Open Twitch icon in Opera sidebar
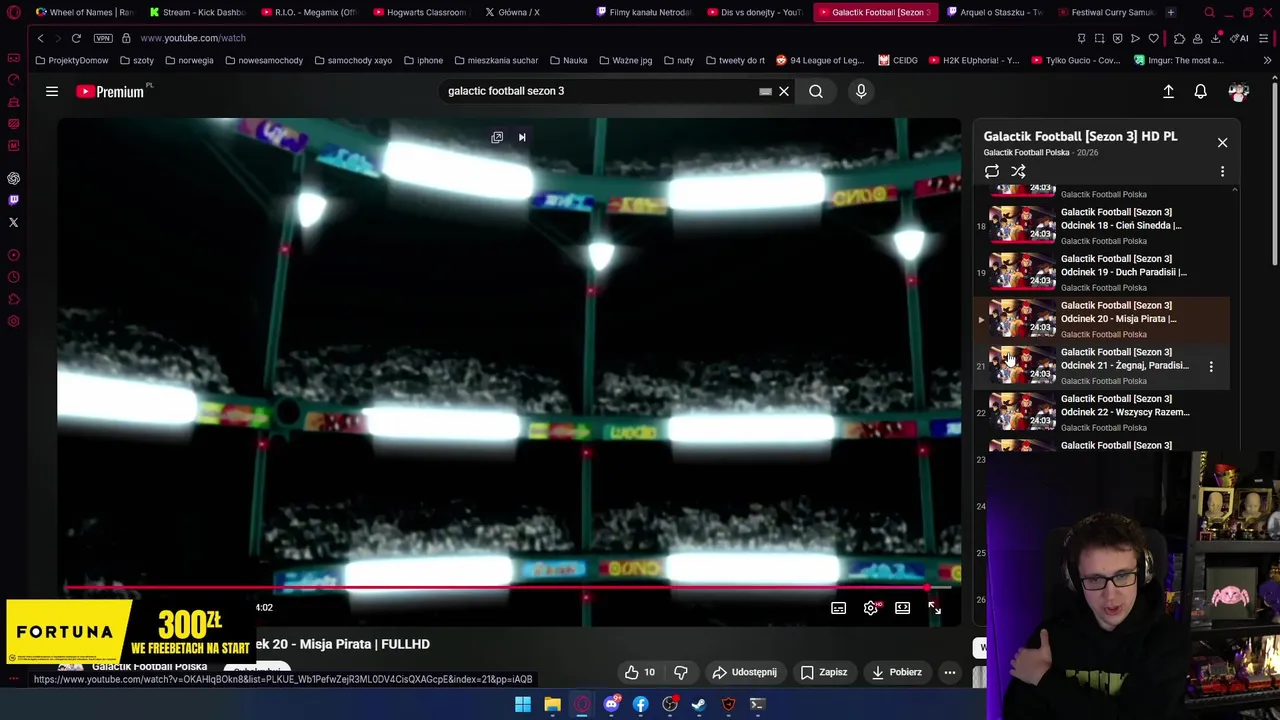 click(x=14, y=200)
